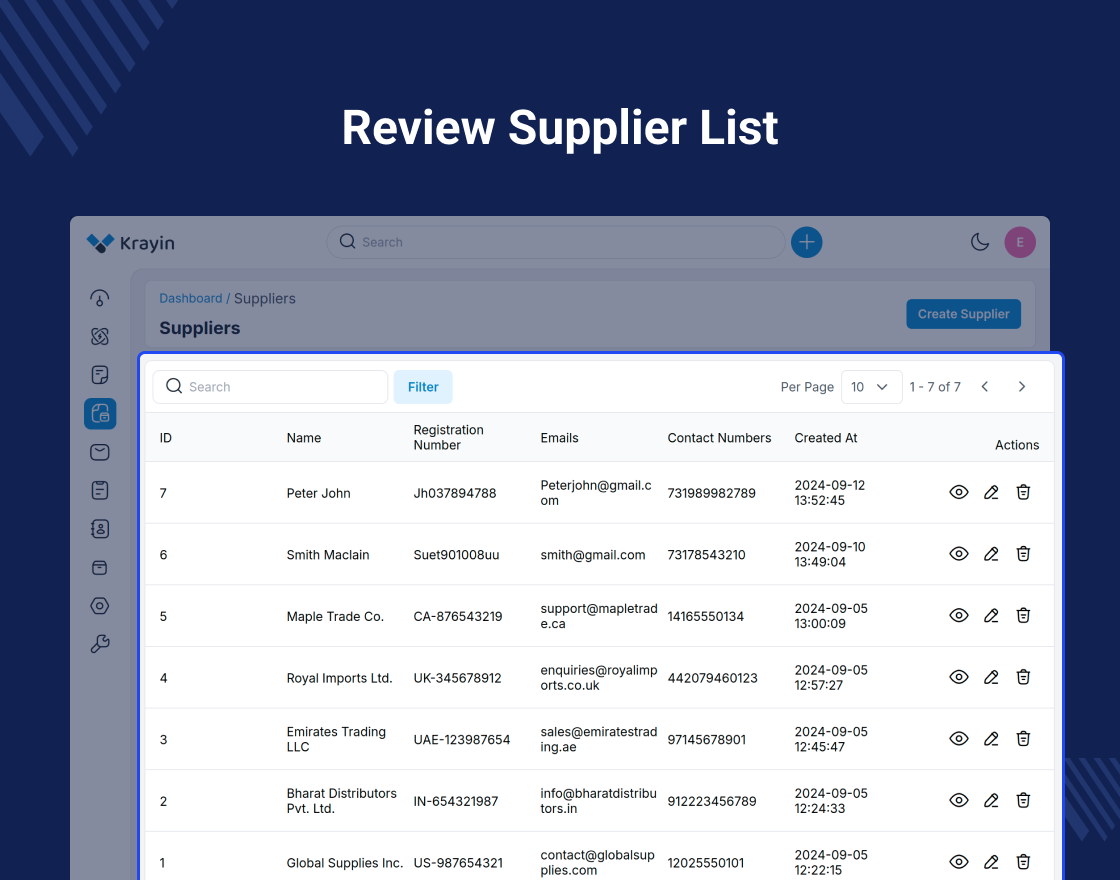The image size is (1120, 880).
Task: View Smith Maclain supplier eye icon
Action: (959, 554)
